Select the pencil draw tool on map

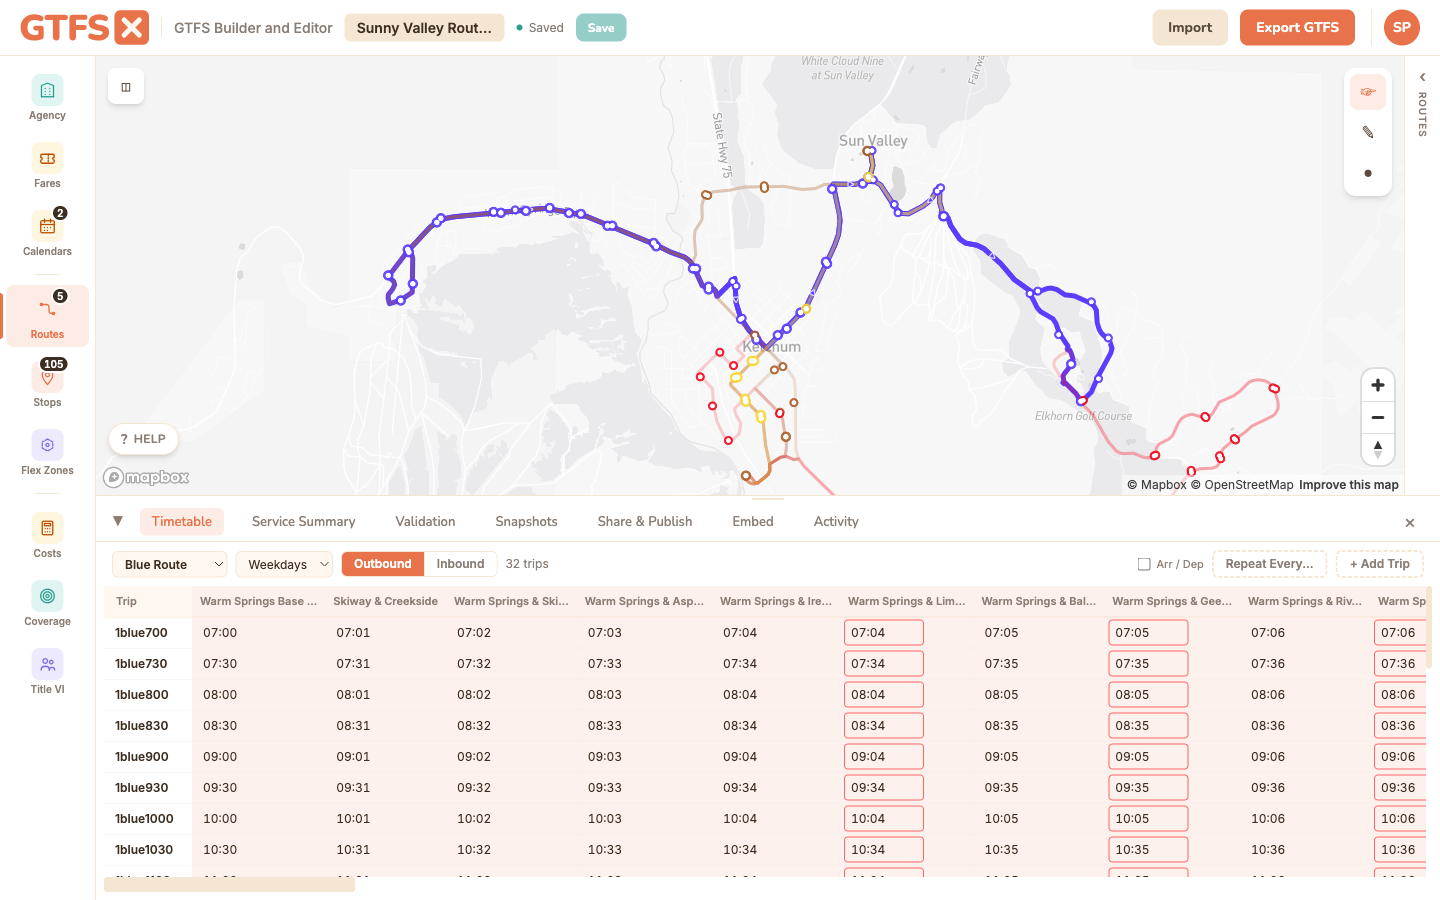coord(1368,132)
